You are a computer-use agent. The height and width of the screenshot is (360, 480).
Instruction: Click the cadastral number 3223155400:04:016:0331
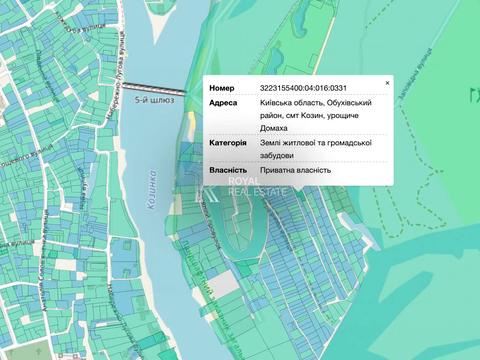pos(303,88)
